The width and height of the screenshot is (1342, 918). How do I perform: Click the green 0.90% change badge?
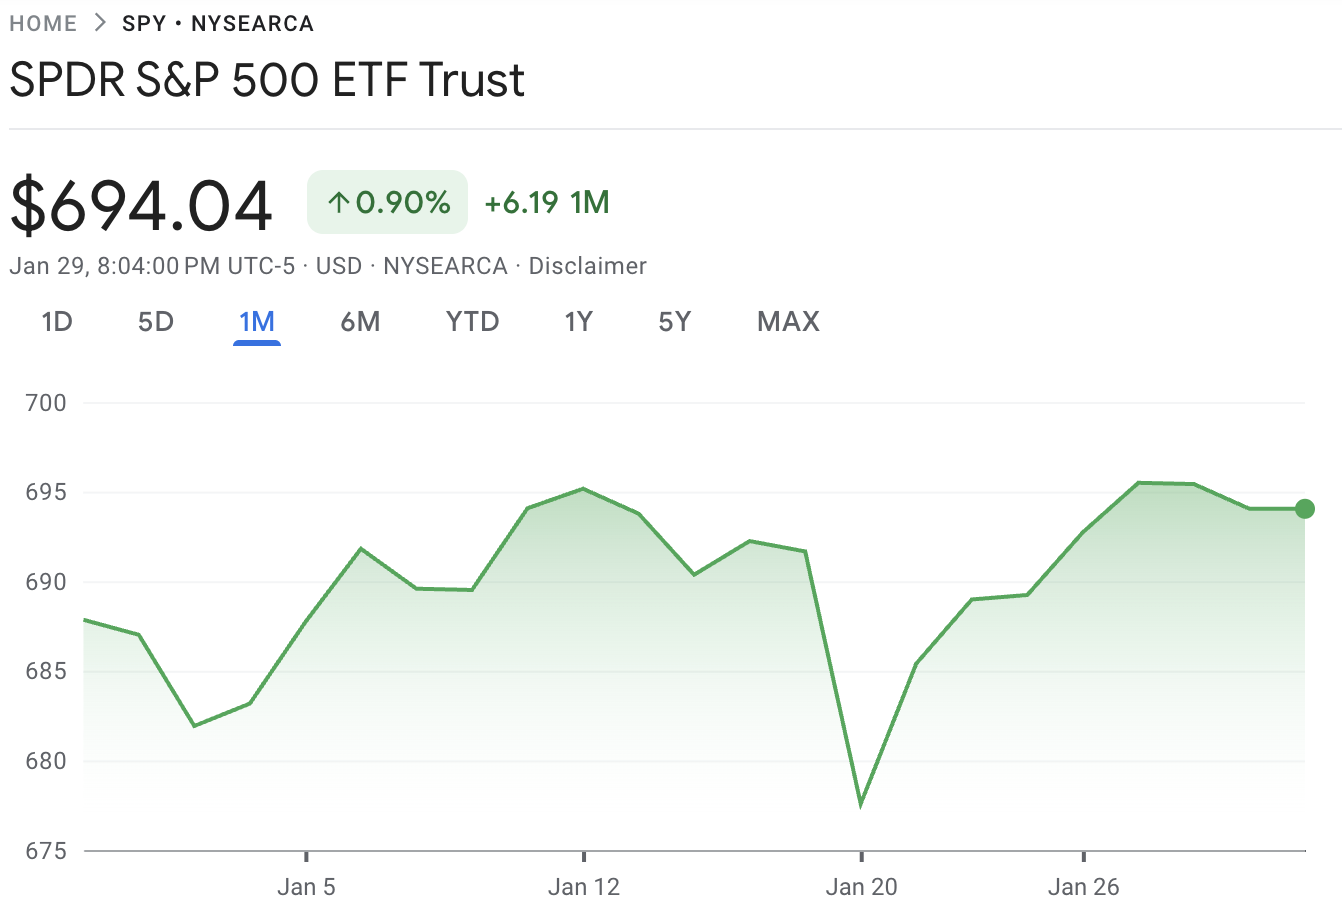(x=387, y=201)
